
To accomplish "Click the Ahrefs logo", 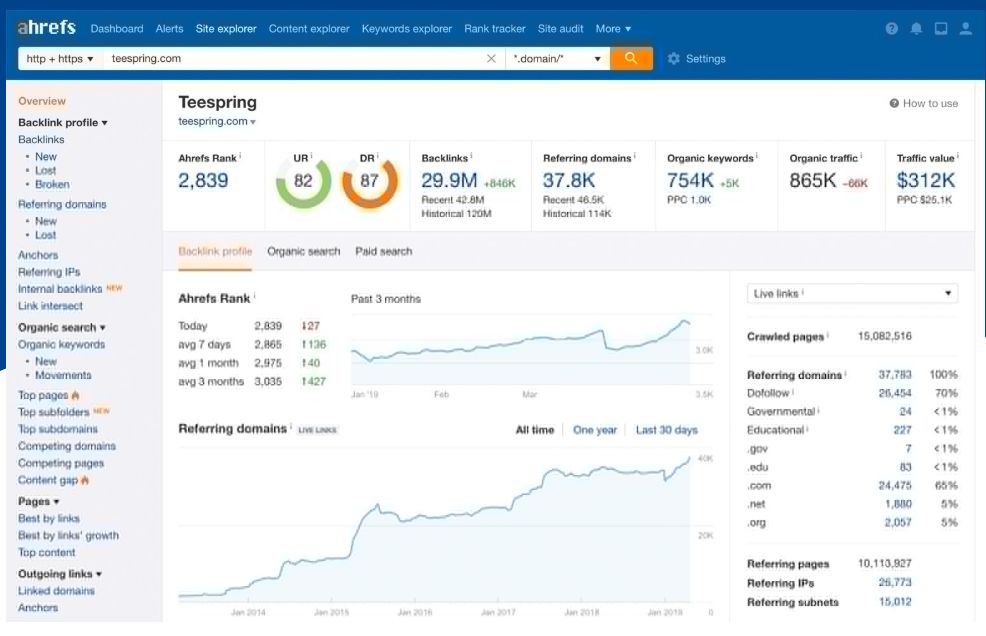I will tap(46, 28).
